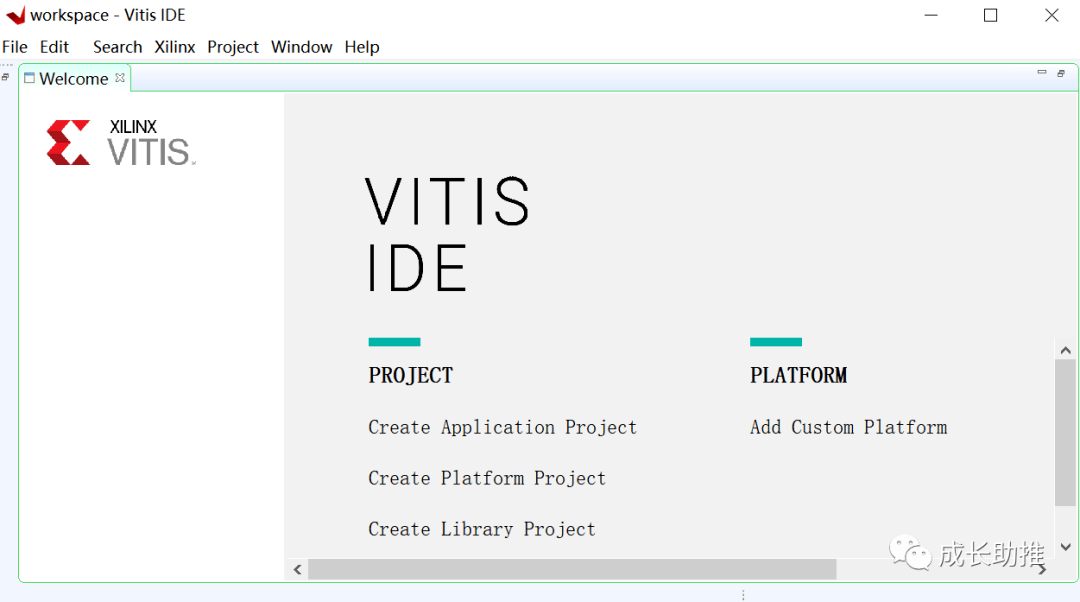Select the Welcome tab
Screen dimensions: 1080x602
[x=75, y=78]
